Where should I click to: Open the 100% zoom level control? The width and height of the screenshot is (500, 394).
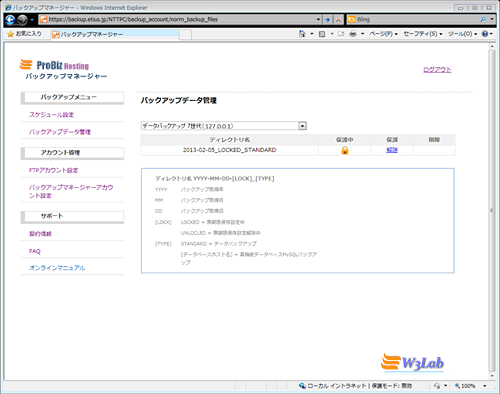coord(465,386)
